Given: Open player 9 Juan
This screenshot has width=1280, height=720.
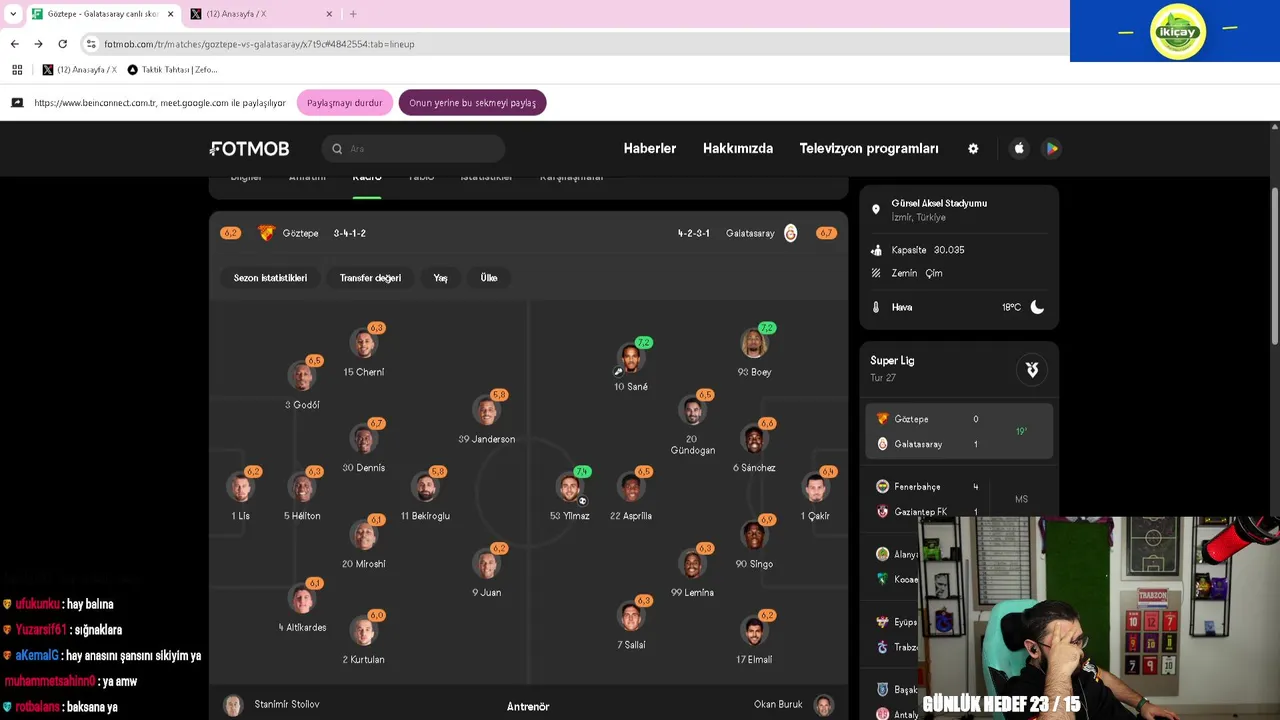Looking at the screenshot, I should point(487,571).
